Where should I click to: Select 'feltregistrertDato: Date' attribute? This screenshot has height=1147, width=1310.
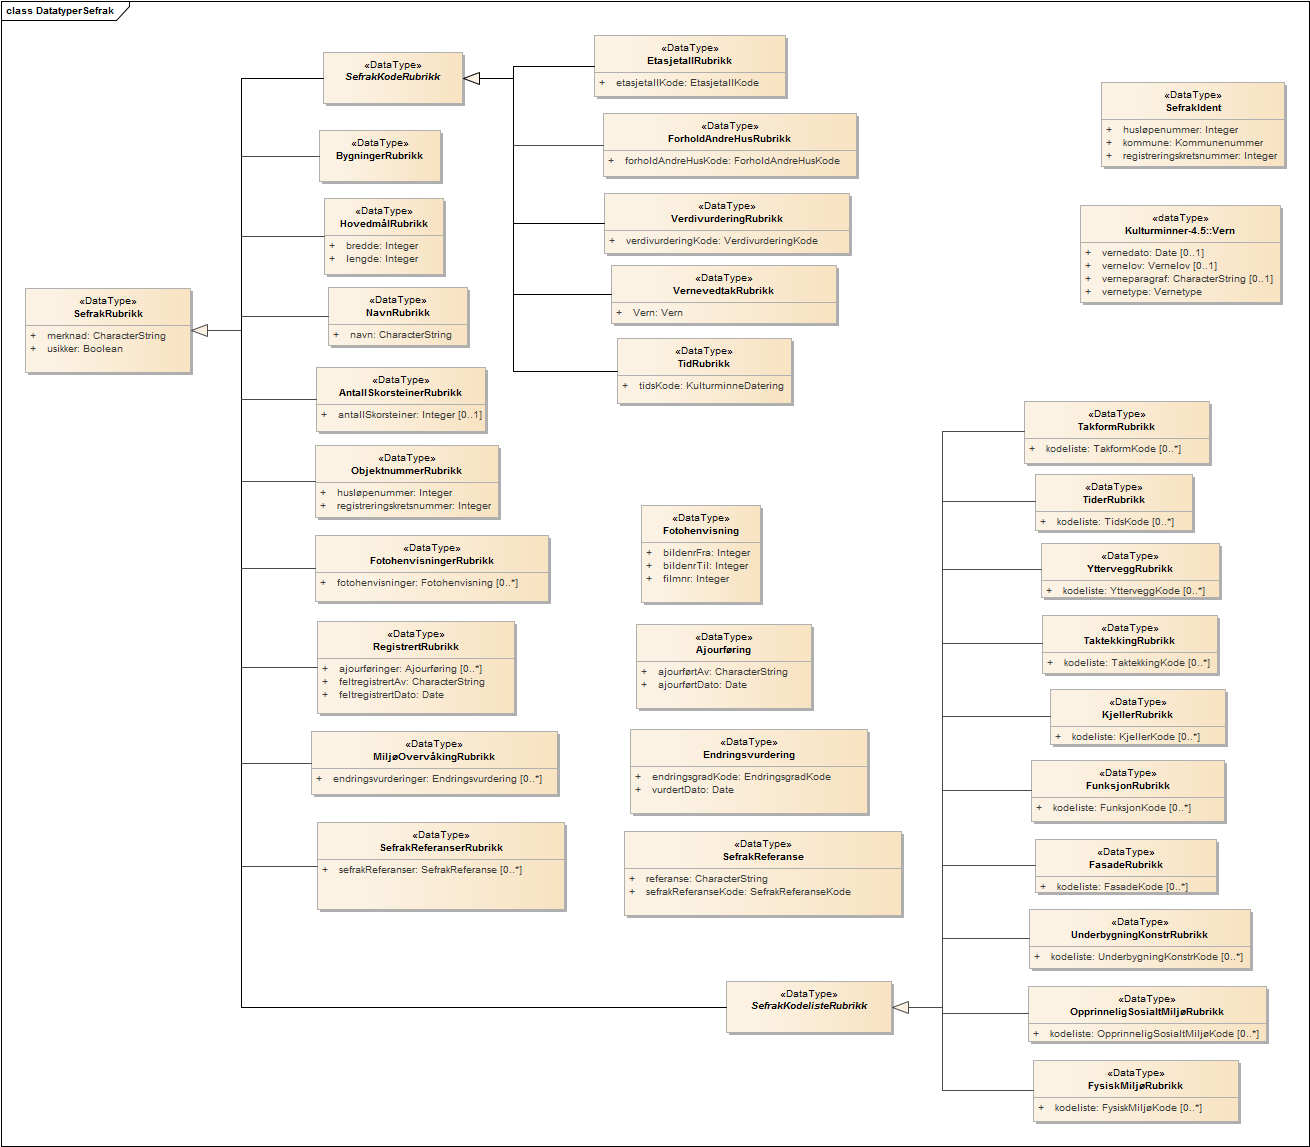click(x=391, y=695)
